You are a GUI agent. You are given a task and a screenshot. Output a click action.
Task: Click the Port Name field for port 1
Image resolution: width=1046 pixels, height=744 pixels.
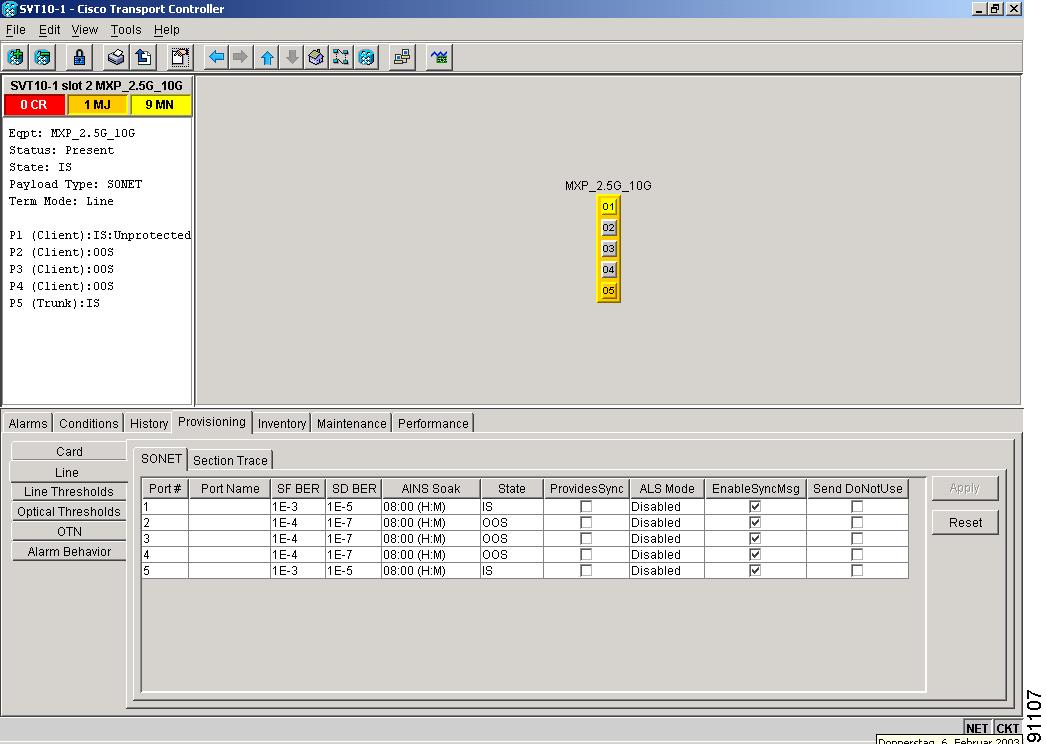click(229, 507)
